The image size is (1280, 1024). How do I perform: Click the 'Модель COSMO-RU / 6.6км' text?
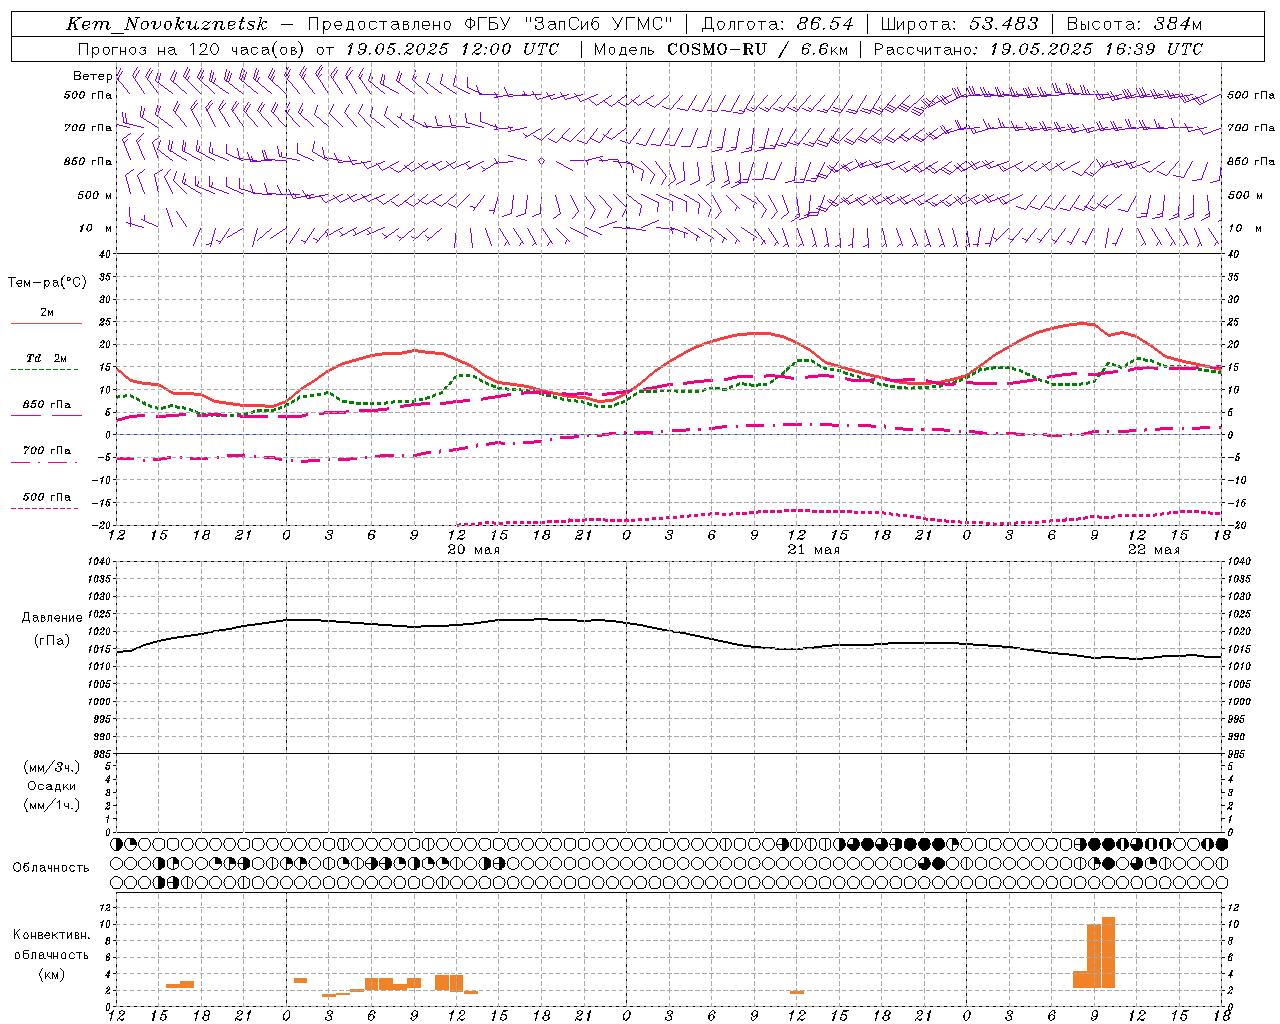pyautogui.click(x=721, y=49)
